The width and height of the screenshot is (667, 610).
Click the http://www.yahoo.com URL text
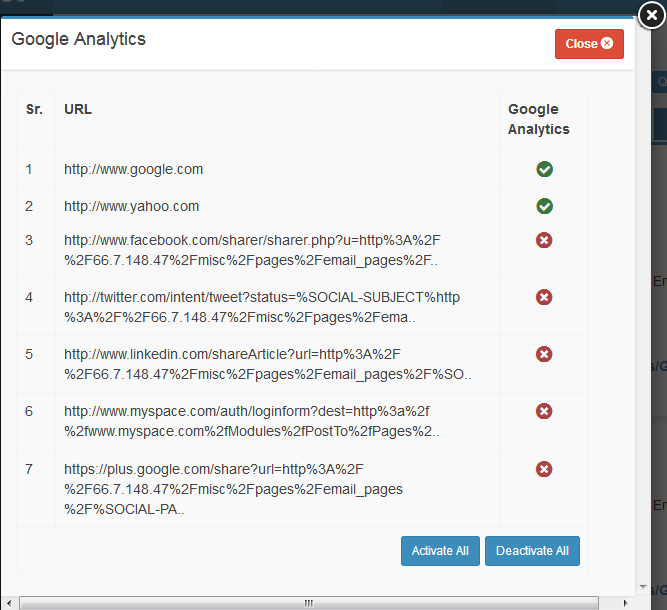coord(131,206)
